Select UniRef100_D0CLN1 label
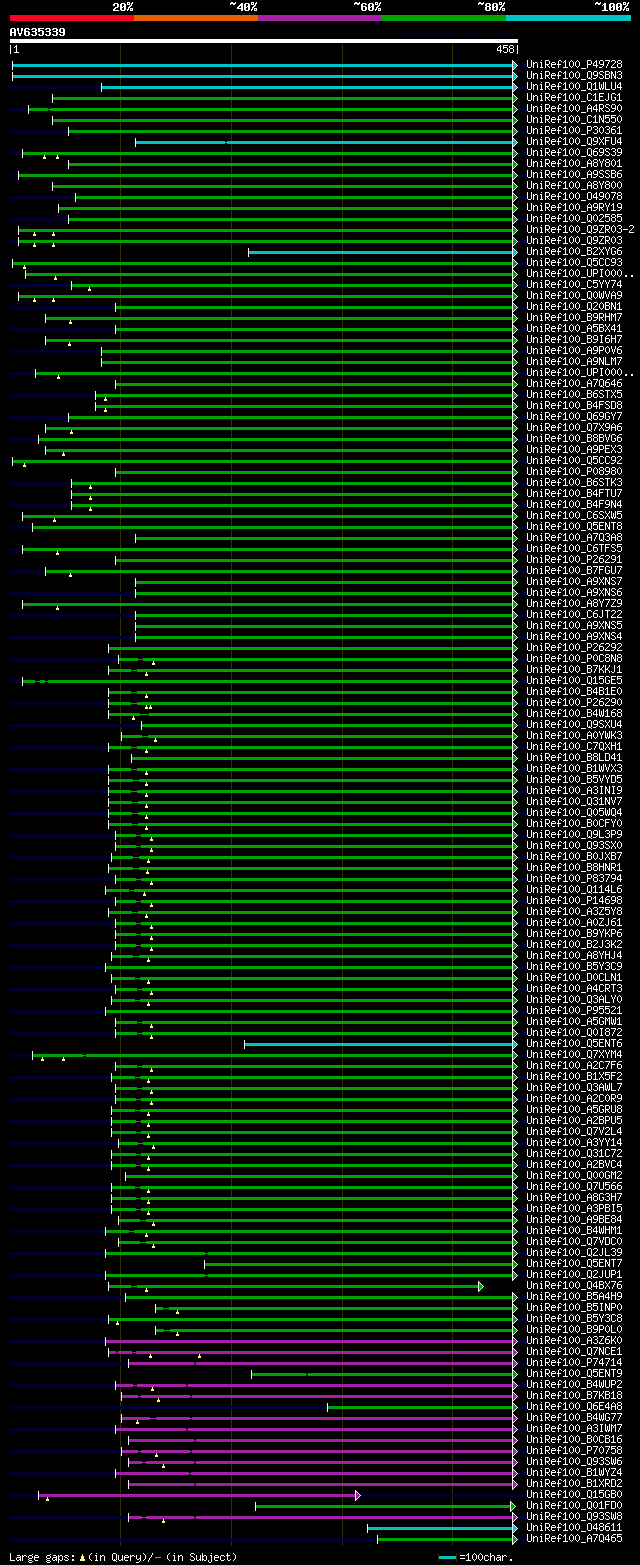This screenshot has width=640, height=1565. point(574,977)
